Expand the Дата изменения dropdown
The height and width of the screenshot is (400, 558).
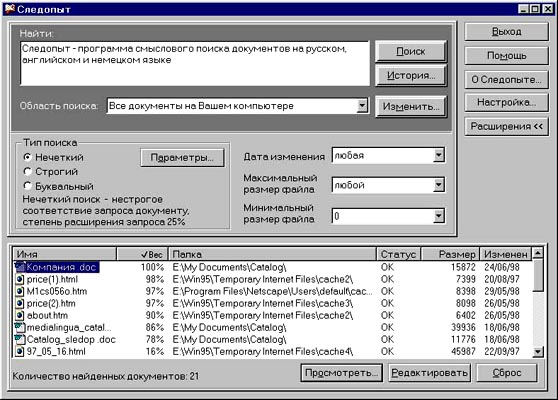(x=439, y=156)
